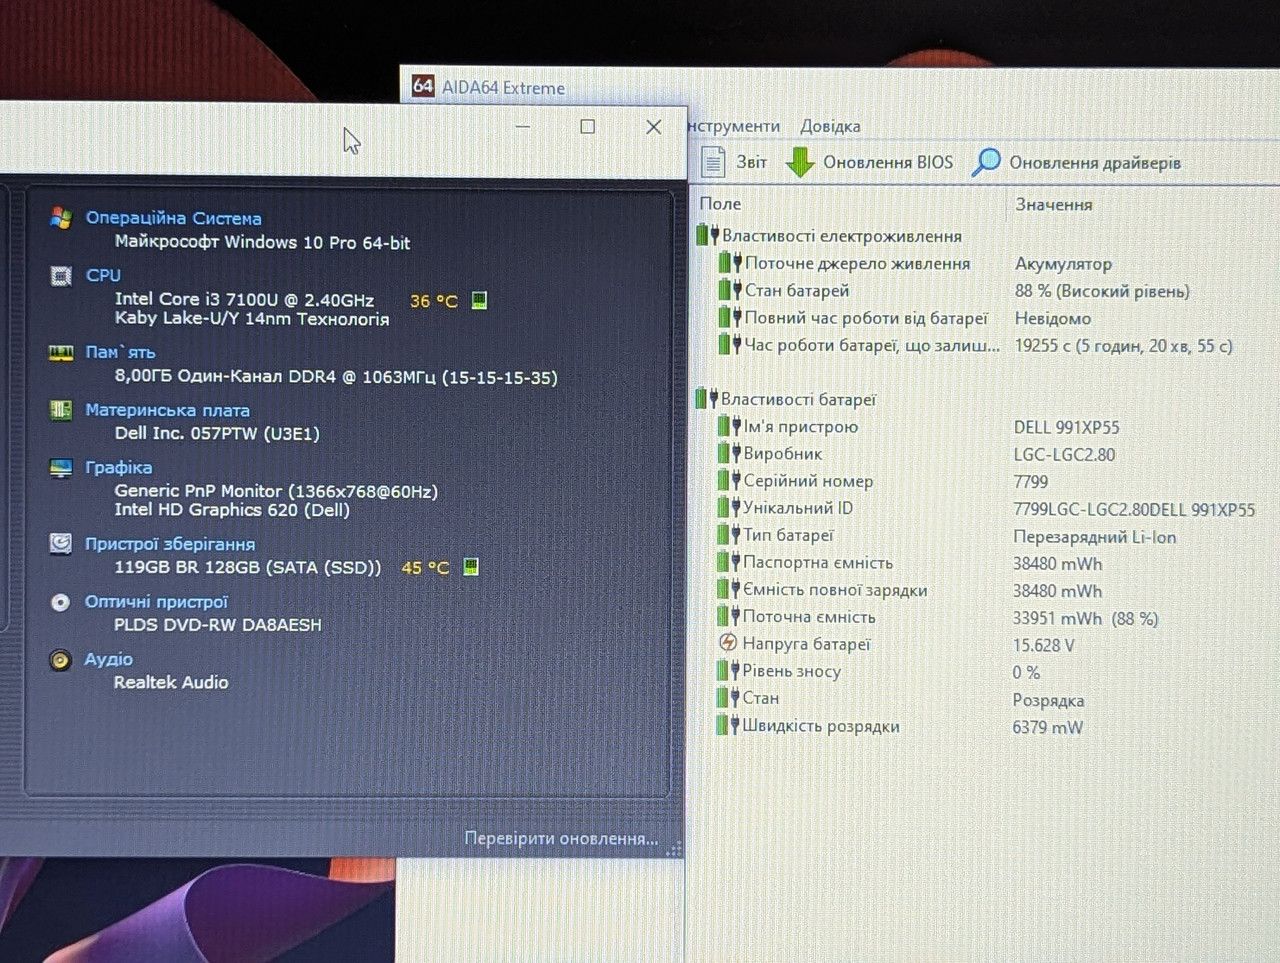Screen dimensions: 1280x963
Task: Click the value 6379 mW
Action: click(1047, 727)
